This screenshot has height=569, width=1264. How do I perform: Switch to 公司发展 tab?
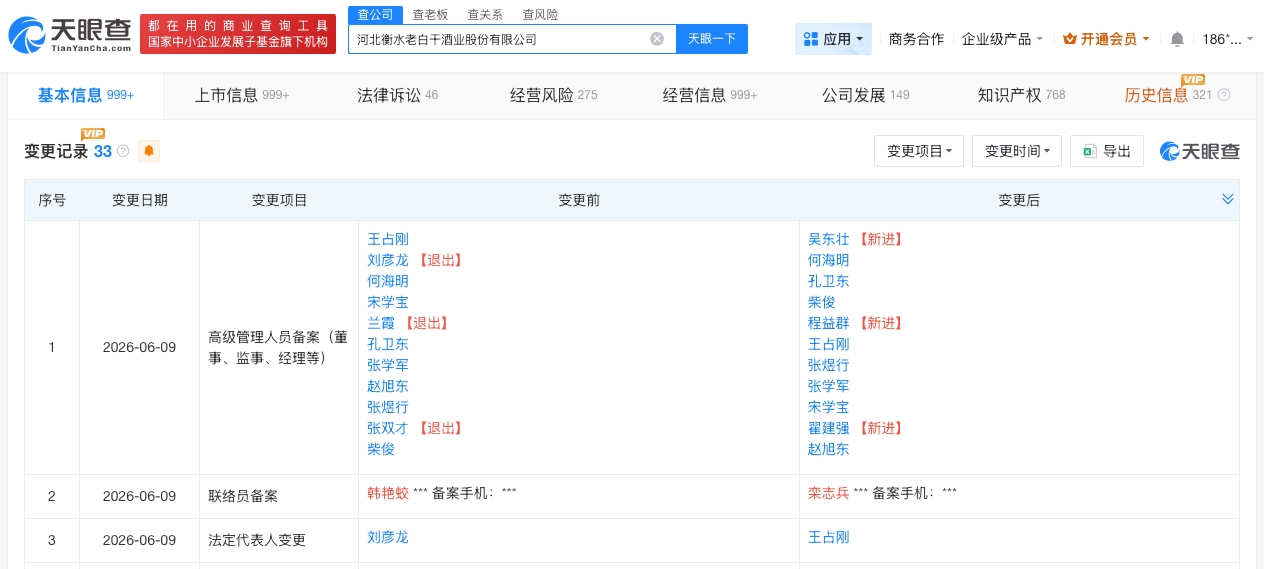[866, 95]
